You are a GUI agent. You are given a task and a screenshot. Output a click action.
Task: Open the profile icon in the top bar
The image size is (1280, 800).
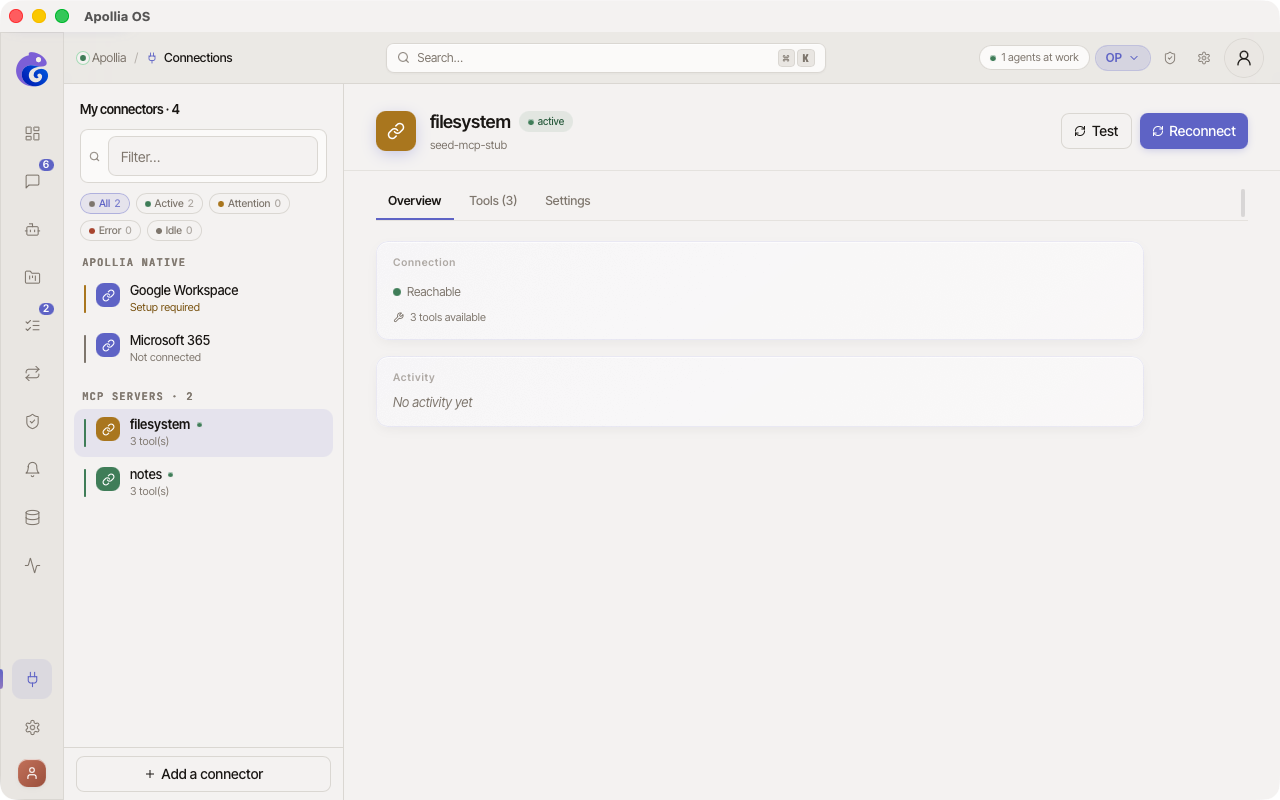click(1244, 58)
